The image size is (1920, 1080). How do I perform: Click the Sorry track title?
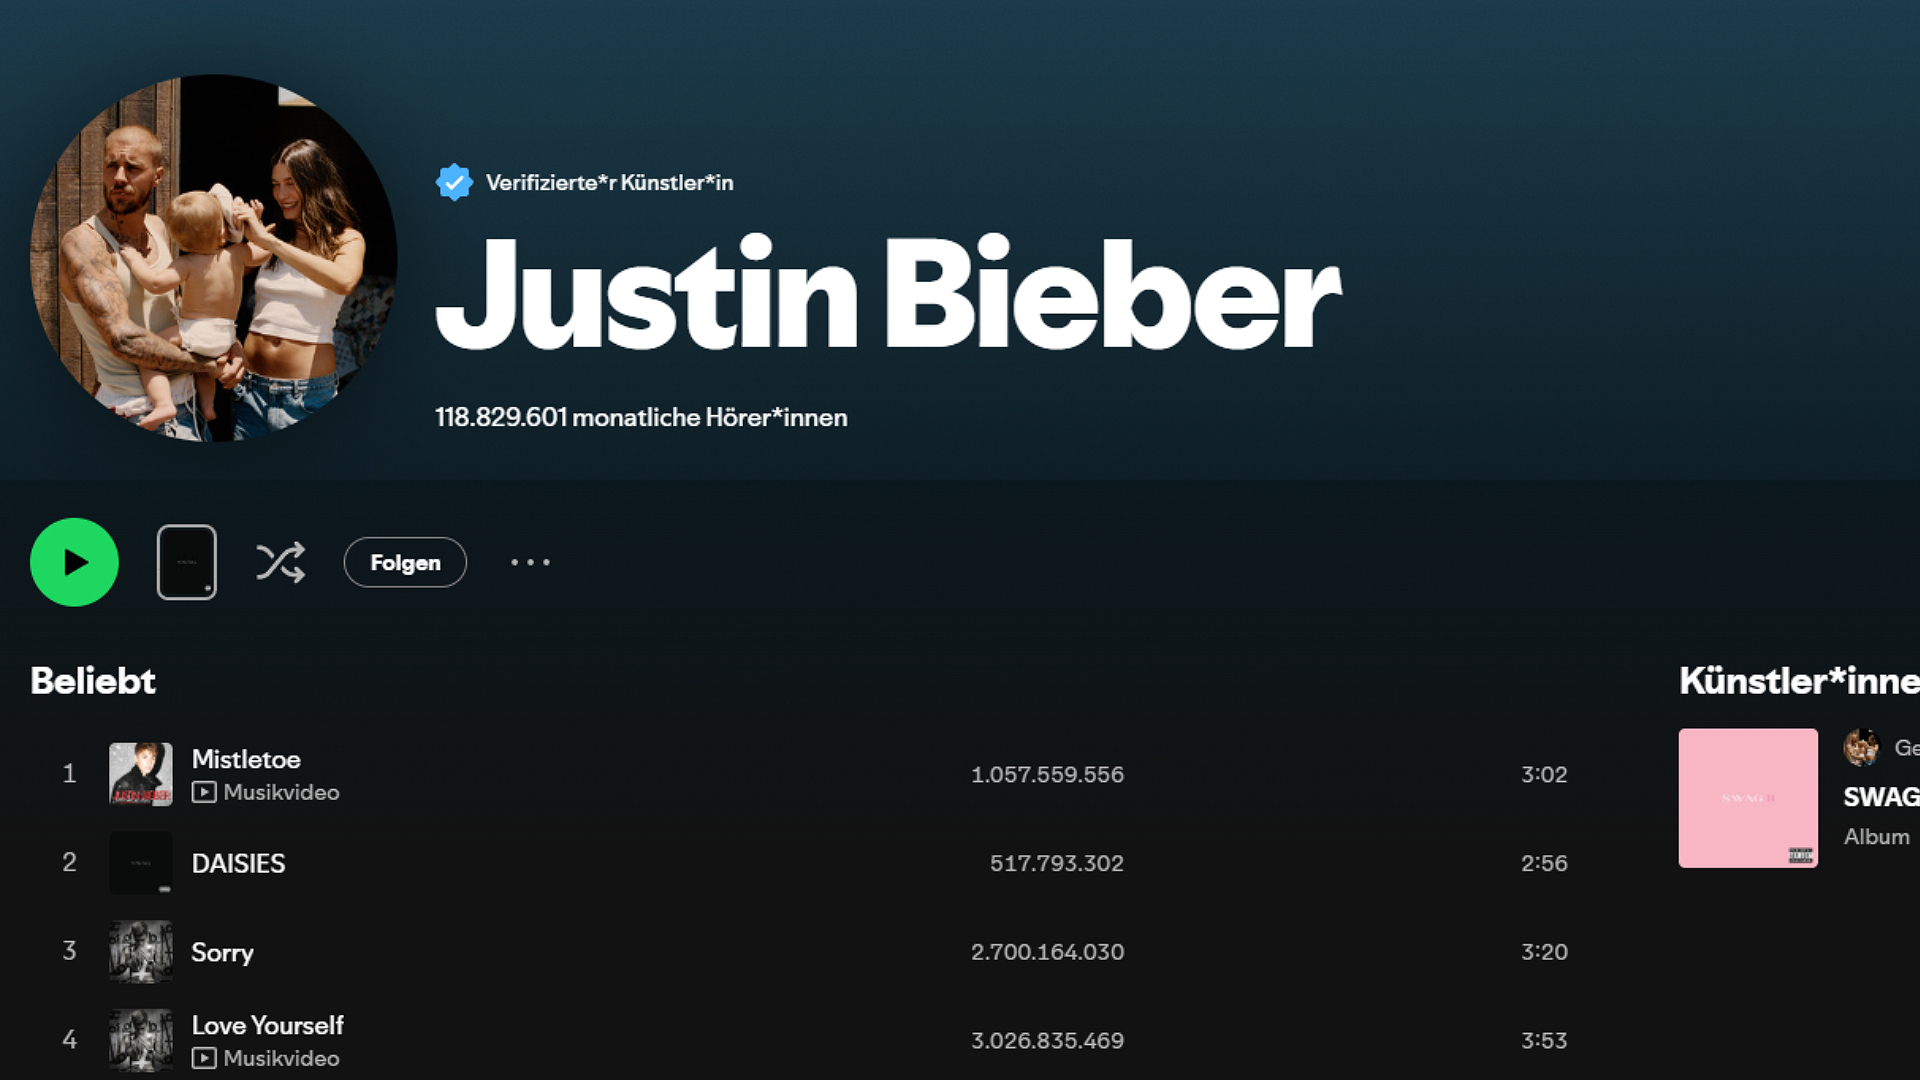(222, 952)
